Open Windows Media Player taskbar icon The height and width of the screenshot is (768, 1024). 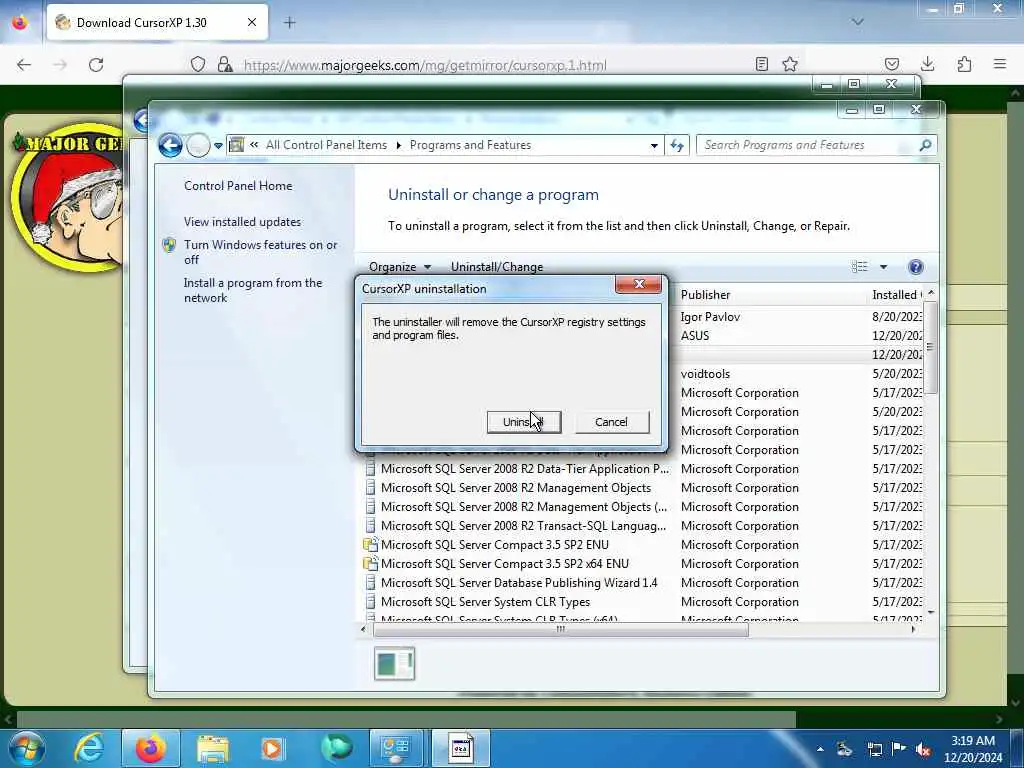[x=273, y=748]
